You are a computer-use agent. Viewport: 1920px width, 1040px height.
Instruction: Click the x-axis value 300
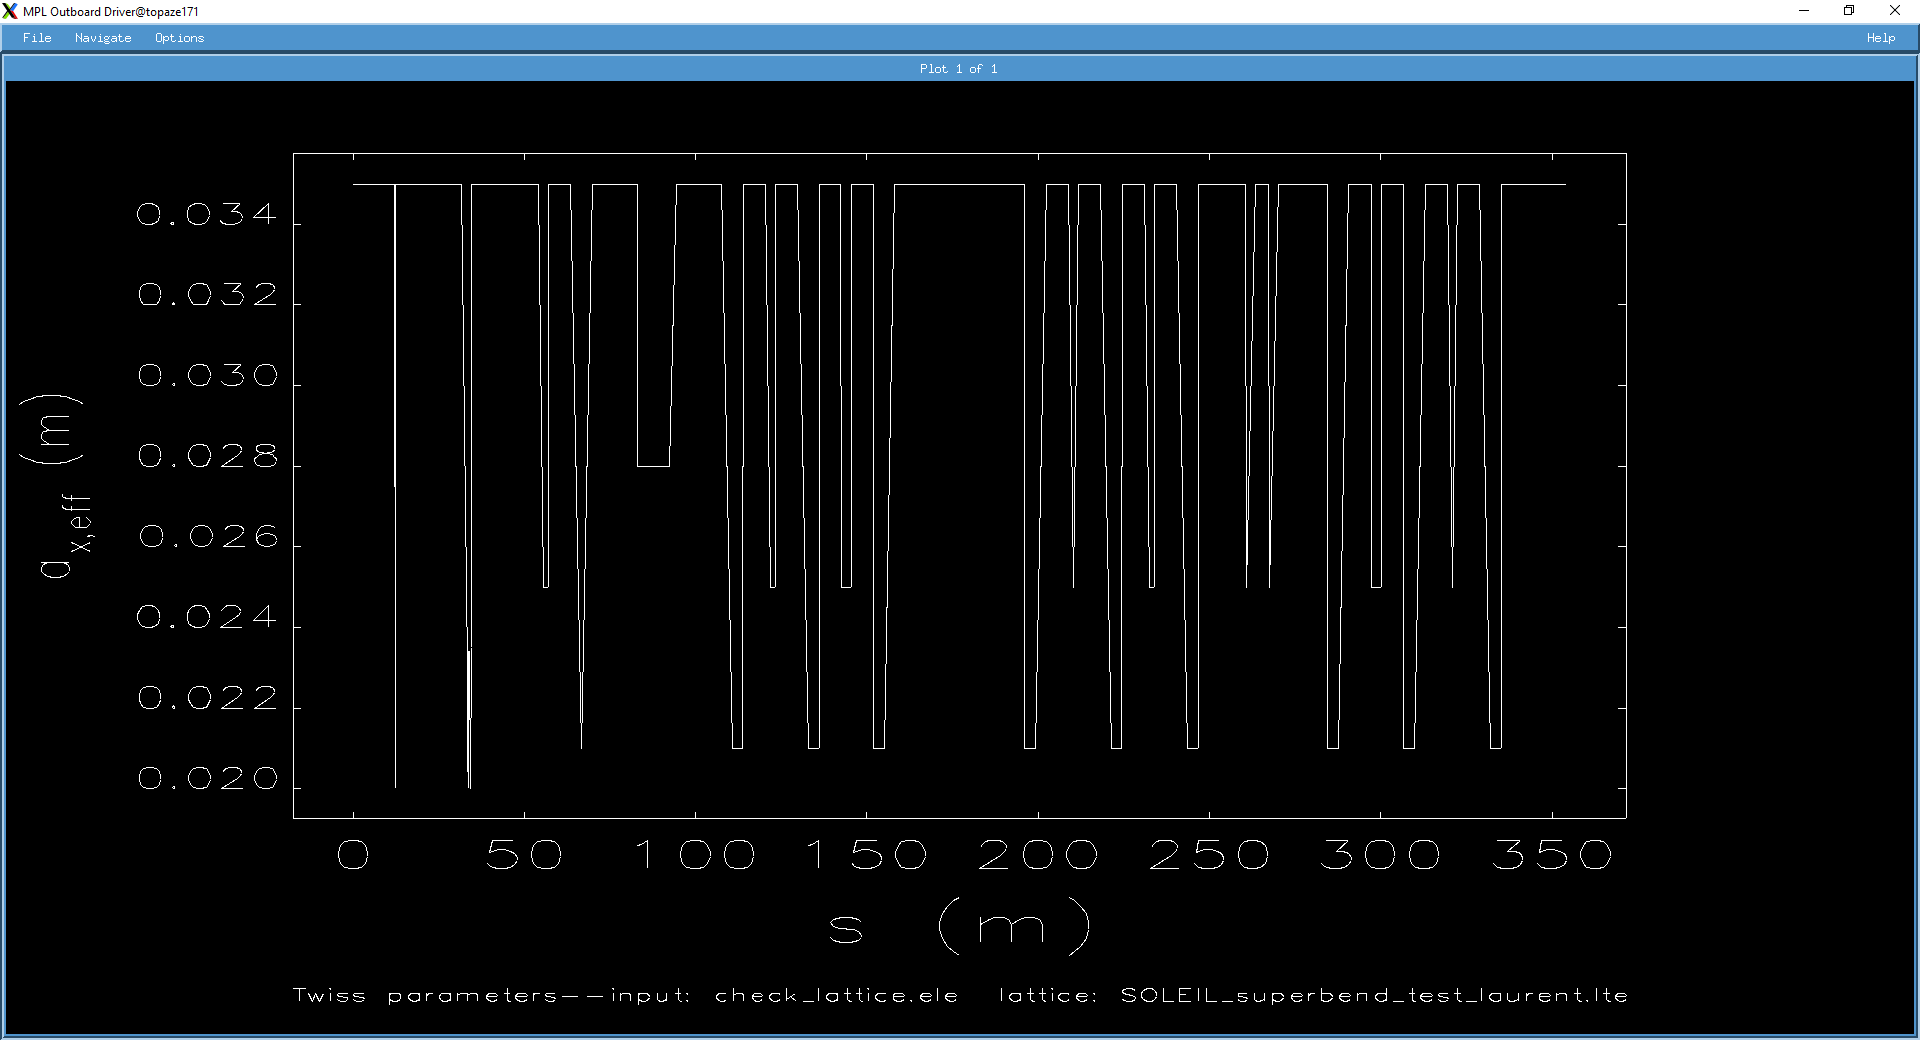pos(1381,855)
